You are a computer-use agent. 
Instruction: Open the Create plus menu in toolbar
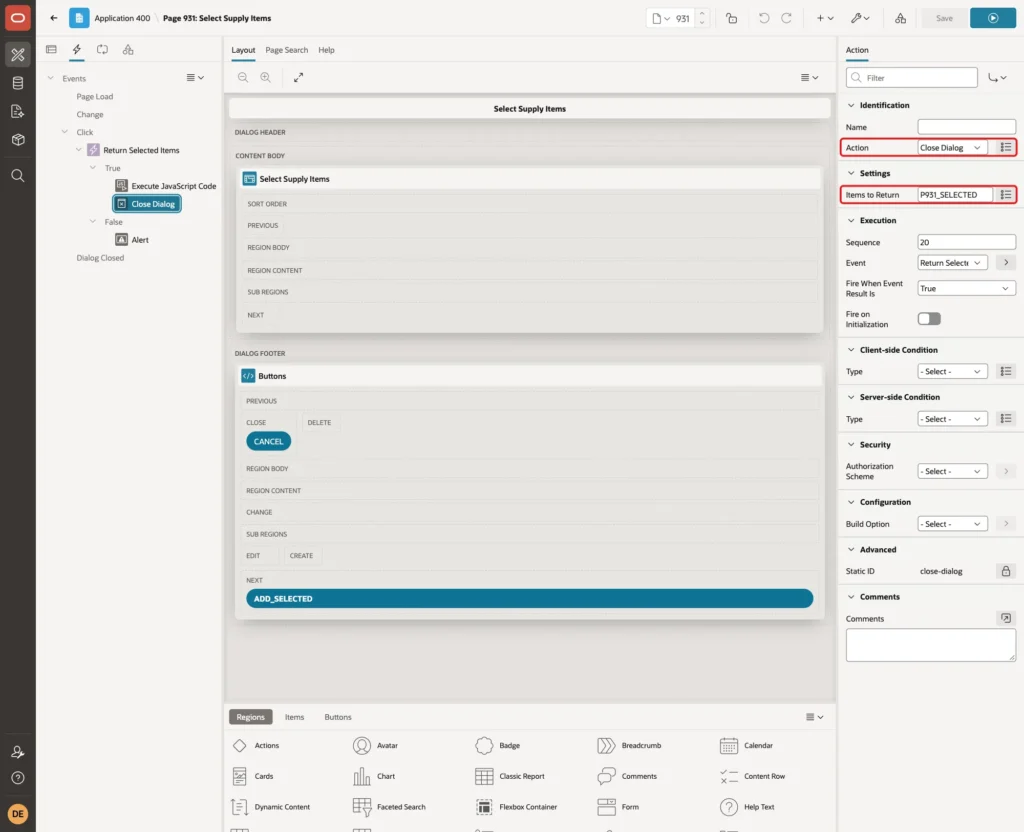point(824,18)
